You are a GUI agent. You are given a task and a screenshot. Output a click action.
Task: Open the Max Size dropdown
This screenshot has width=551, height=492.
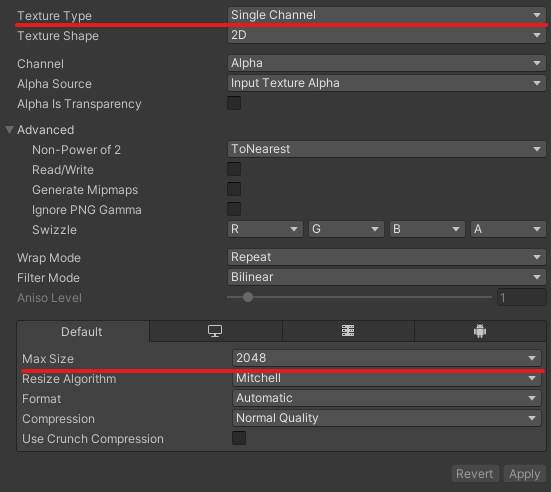387,358
